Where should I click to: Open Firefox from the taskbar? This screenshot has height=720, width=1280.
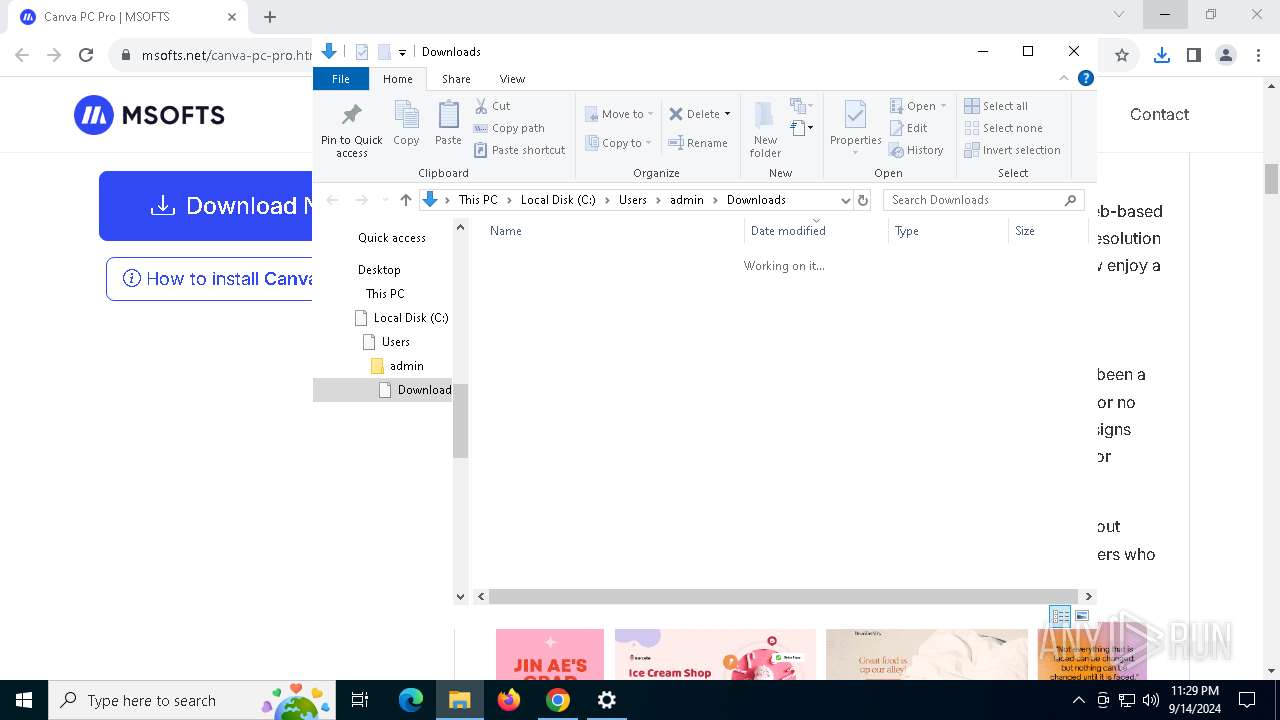(509, 700)
